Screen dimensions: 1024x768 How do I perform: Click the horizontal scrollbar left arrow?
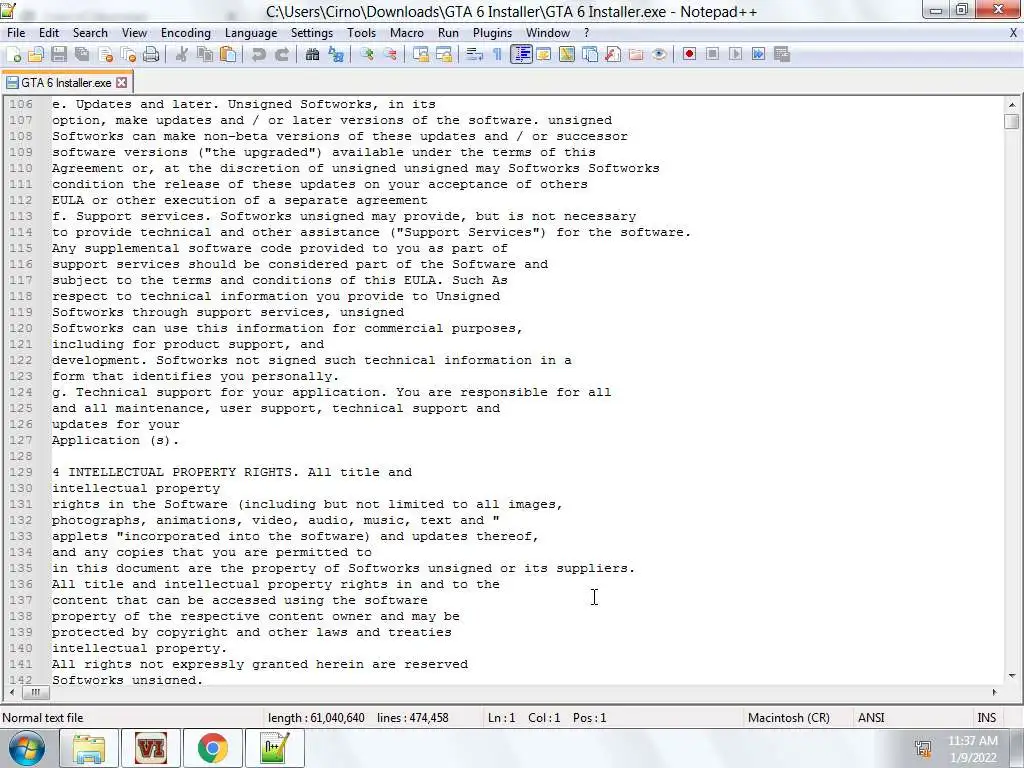pos(12,692)
